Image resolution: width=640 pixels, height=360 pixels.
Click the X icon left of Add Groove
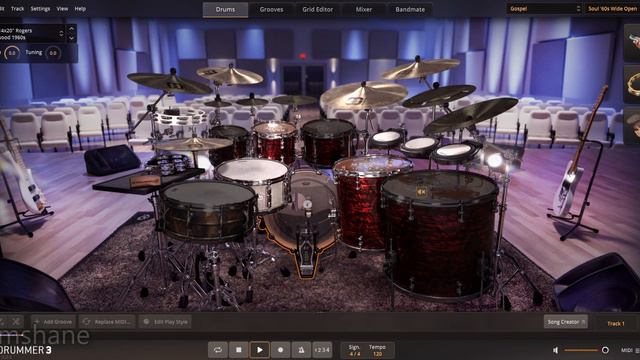[x=16, y=322]
